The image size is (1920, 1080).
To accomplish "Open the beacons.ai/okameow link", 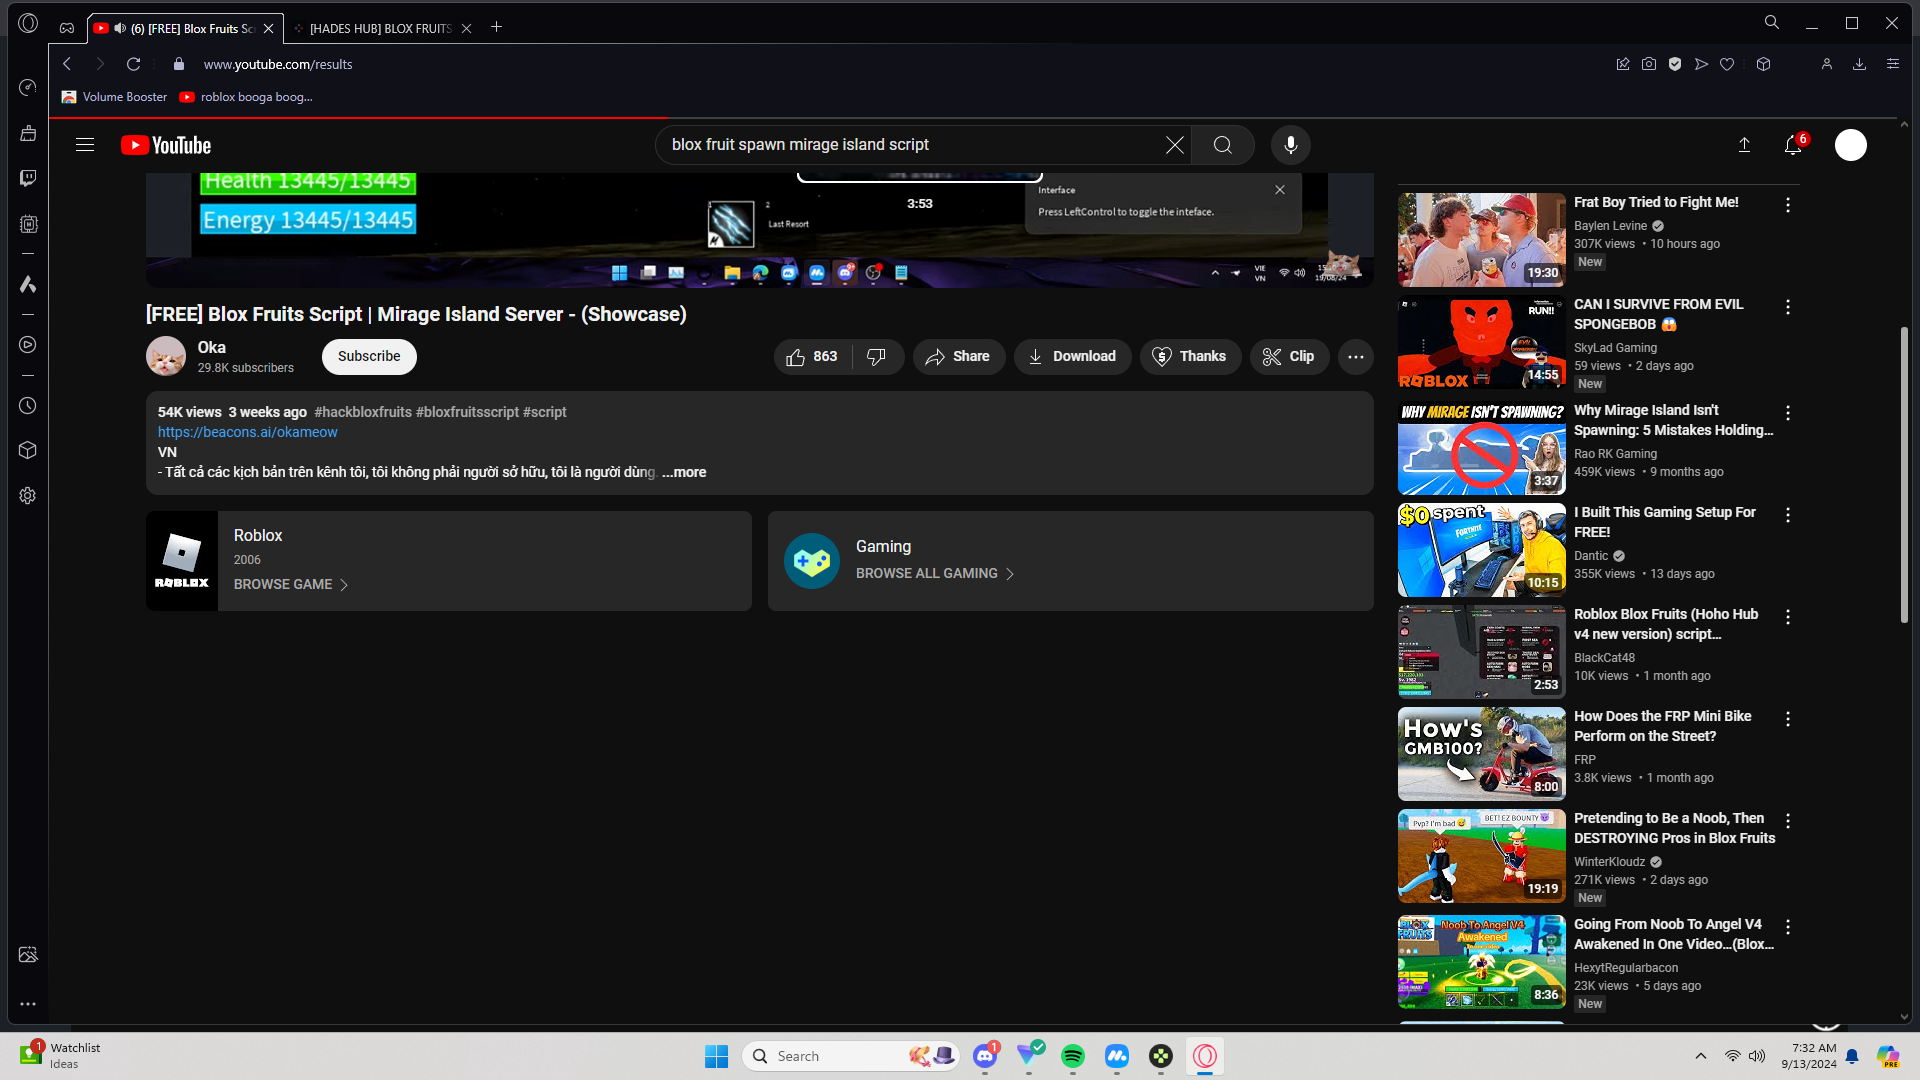I will coord(248,432).
